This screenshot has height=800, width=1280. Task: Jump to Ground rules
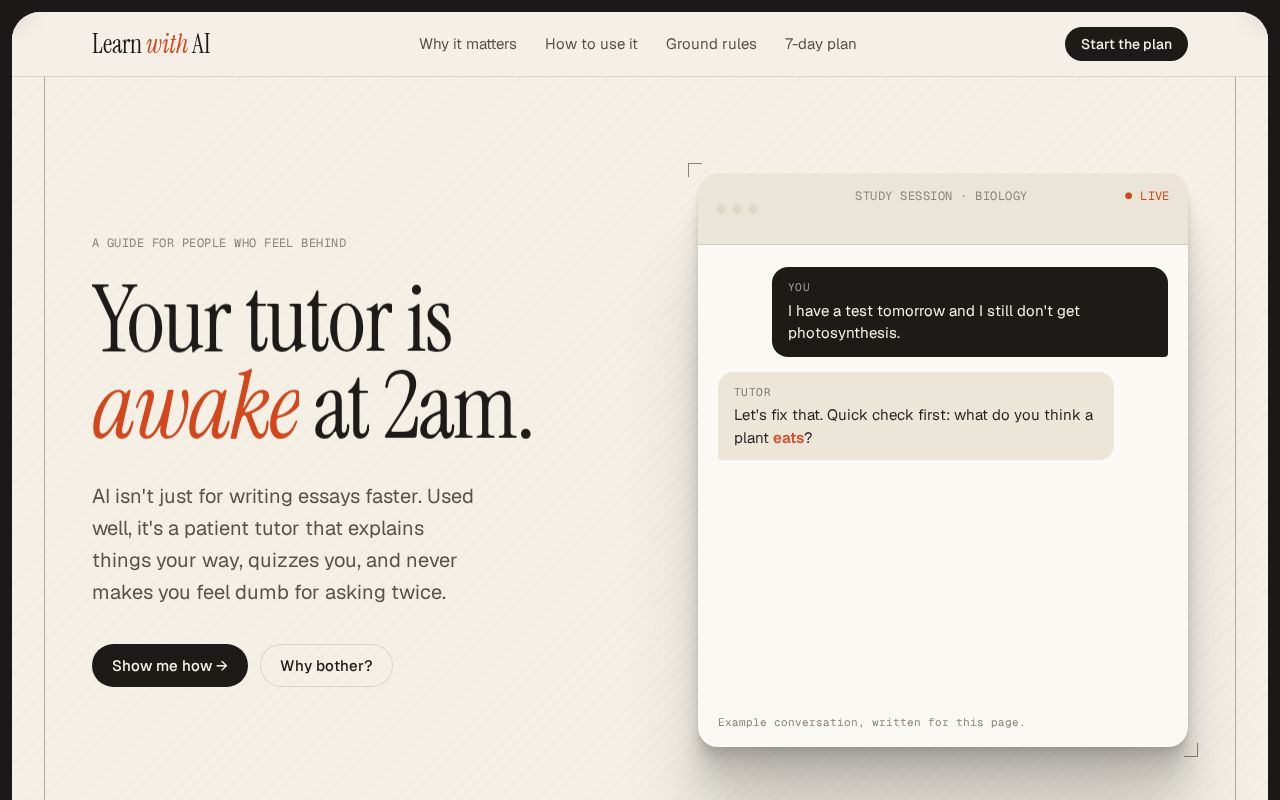point(711,44)
